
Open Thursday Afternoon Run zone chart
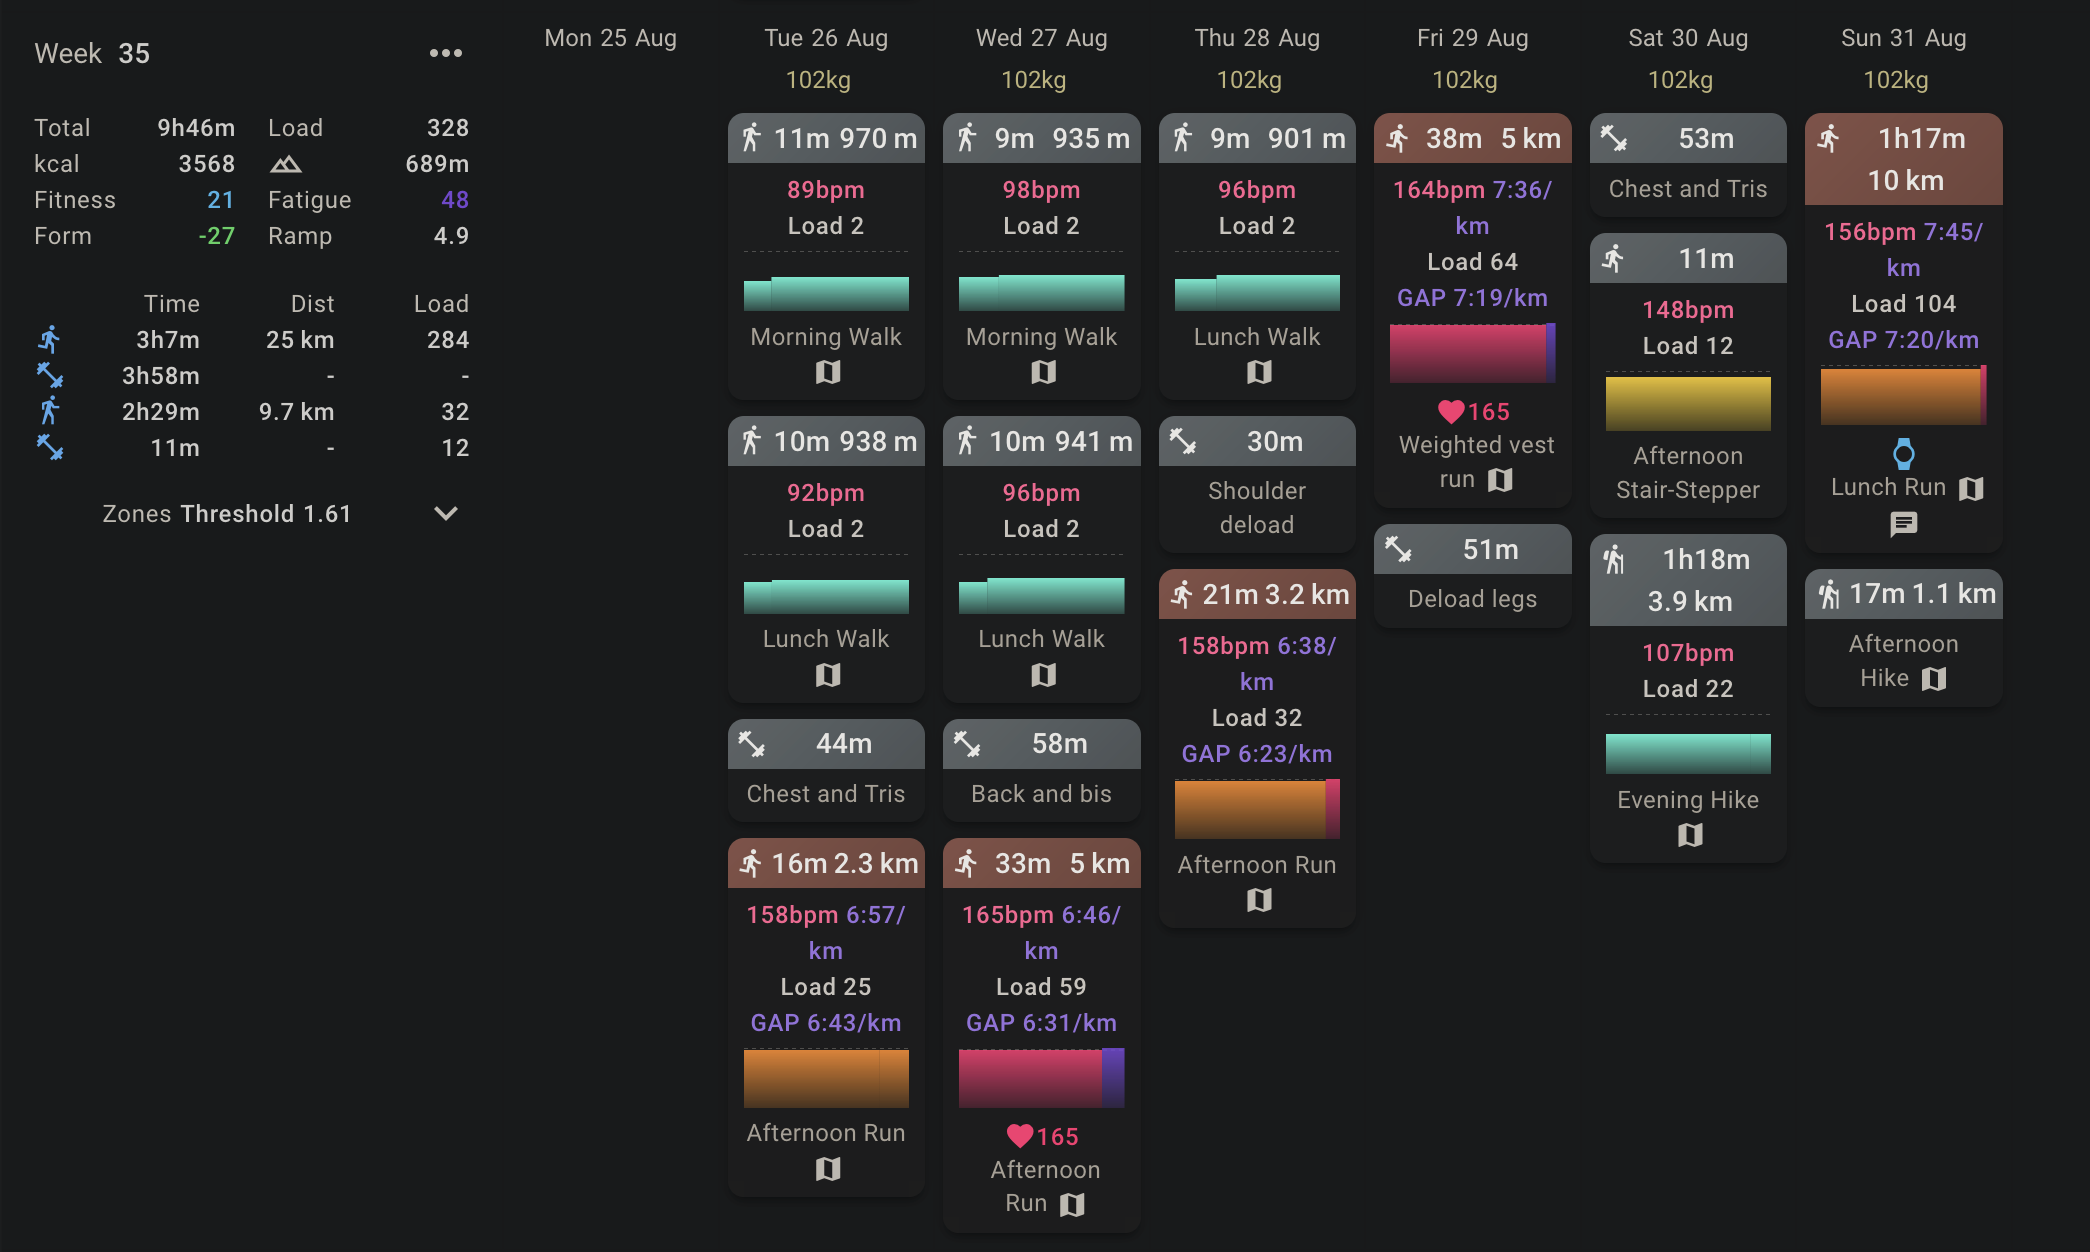1257,809
